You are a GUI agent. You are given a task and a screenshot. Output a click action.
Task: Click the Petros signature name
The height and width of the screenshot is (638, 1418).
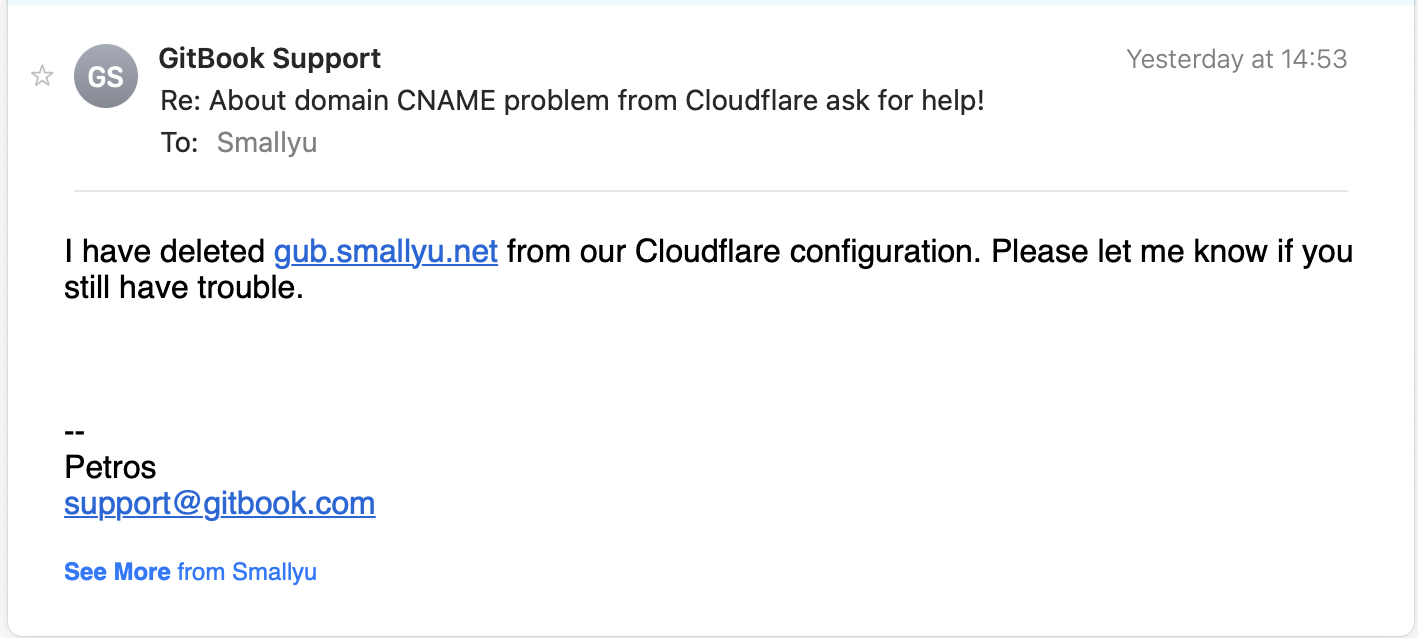point(110,467)
